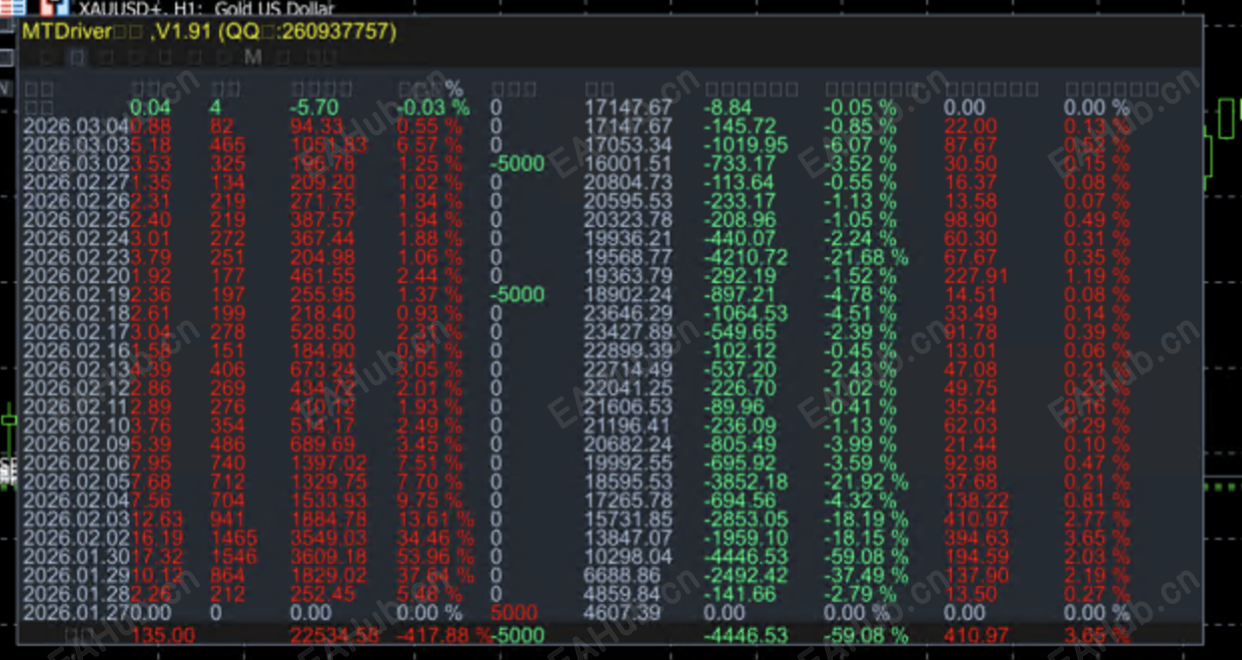
Task: Click profit value 3609.18
Action: click(329, 557)
